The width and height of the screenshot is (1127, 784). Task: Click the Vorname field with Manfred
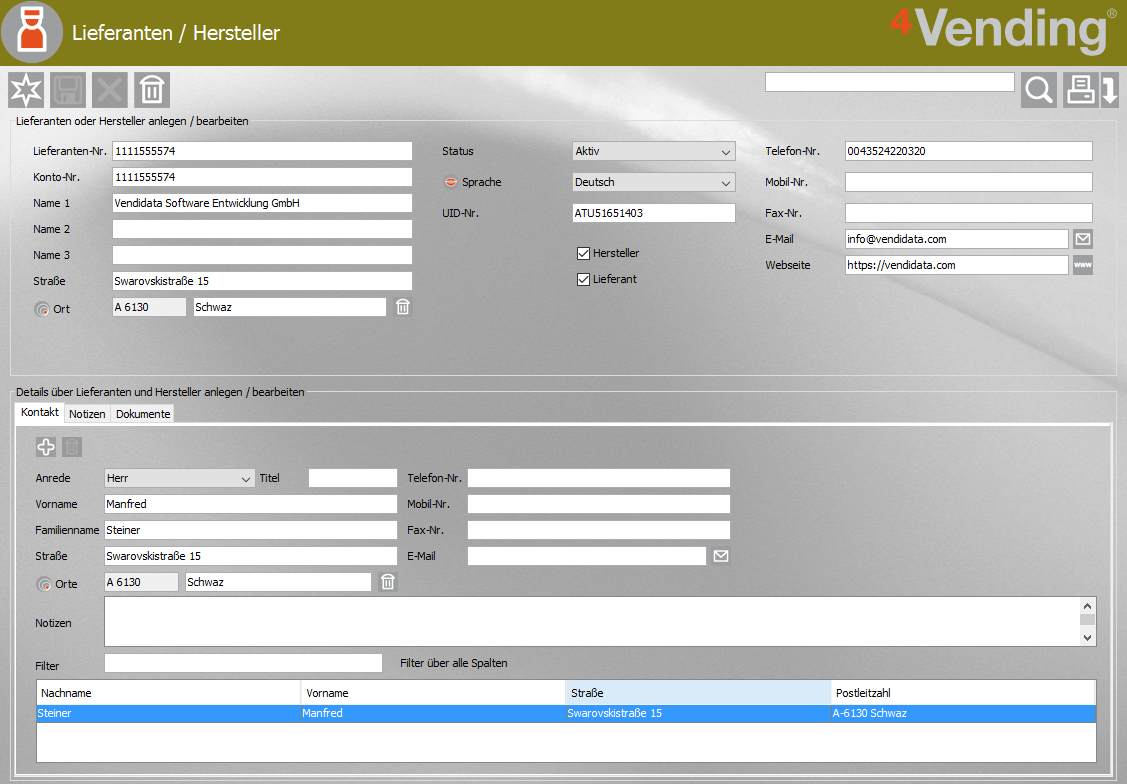click(x=251, y=504)
